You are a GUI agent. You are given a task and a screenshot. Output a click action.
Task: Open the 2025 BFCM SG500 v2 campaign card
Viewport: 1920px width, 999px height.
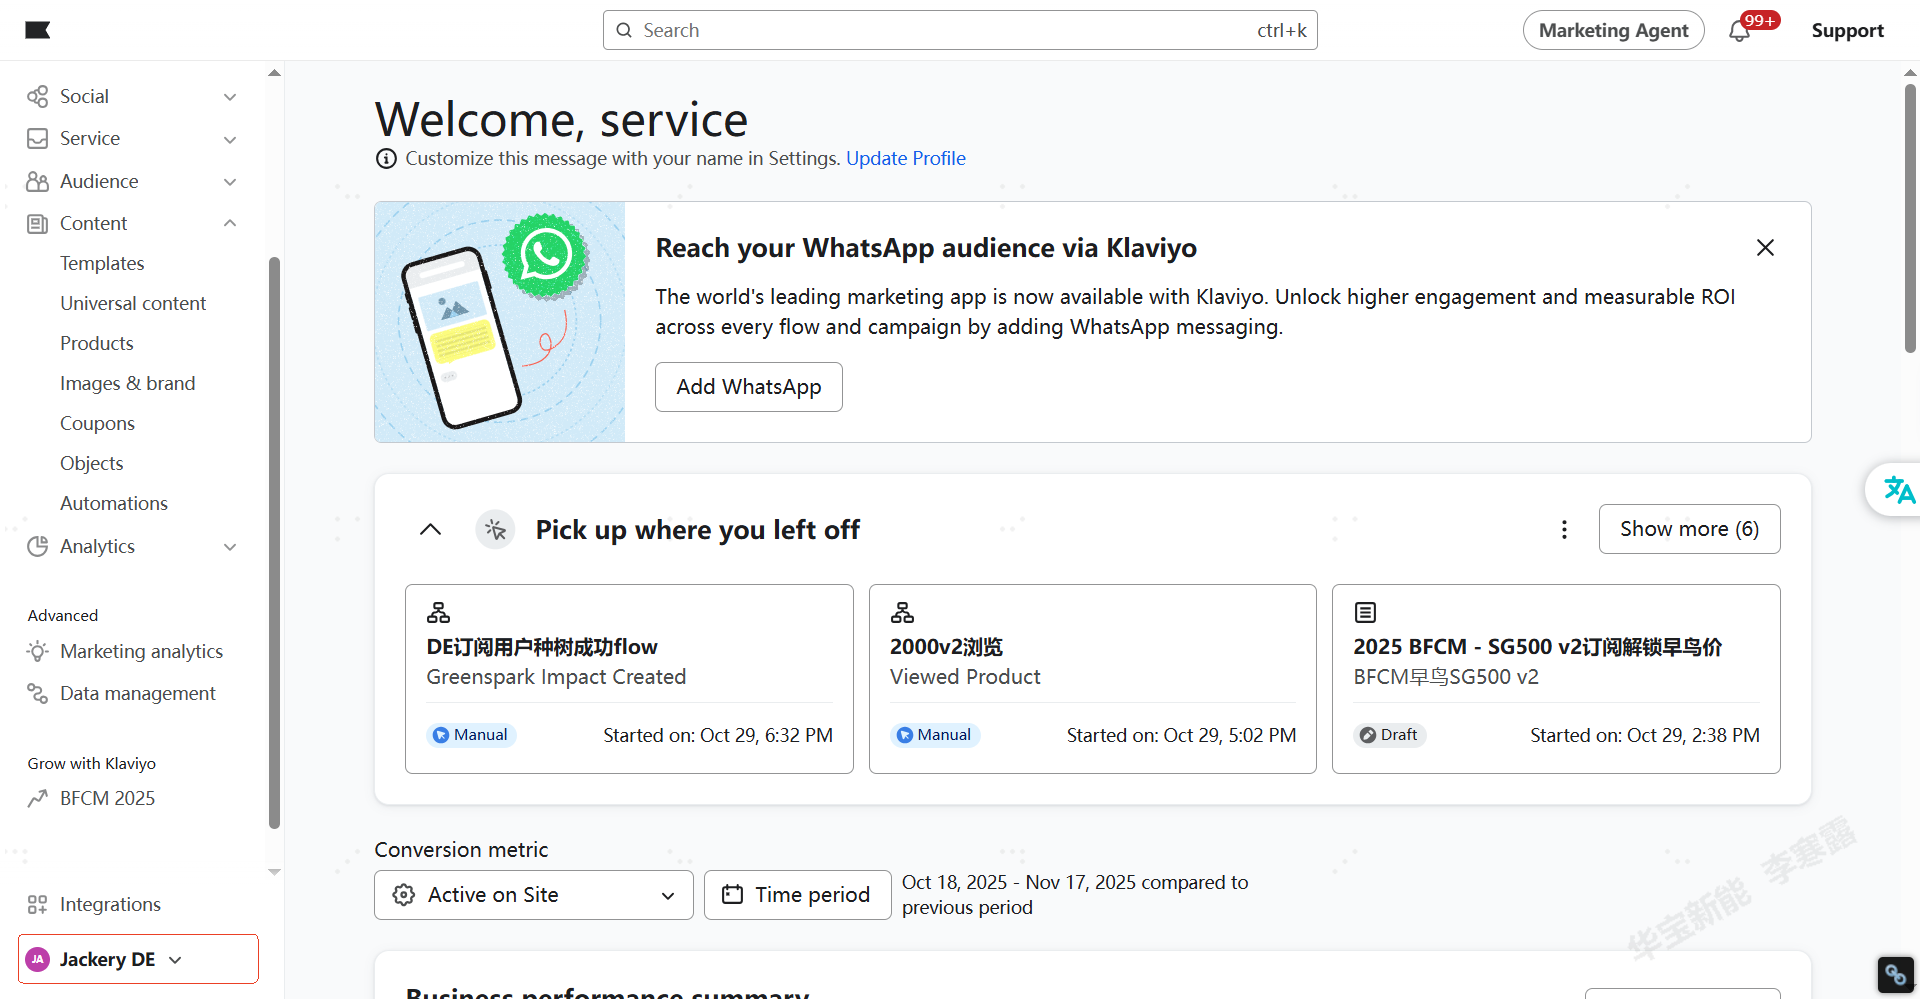click(x=1556, y=679)
